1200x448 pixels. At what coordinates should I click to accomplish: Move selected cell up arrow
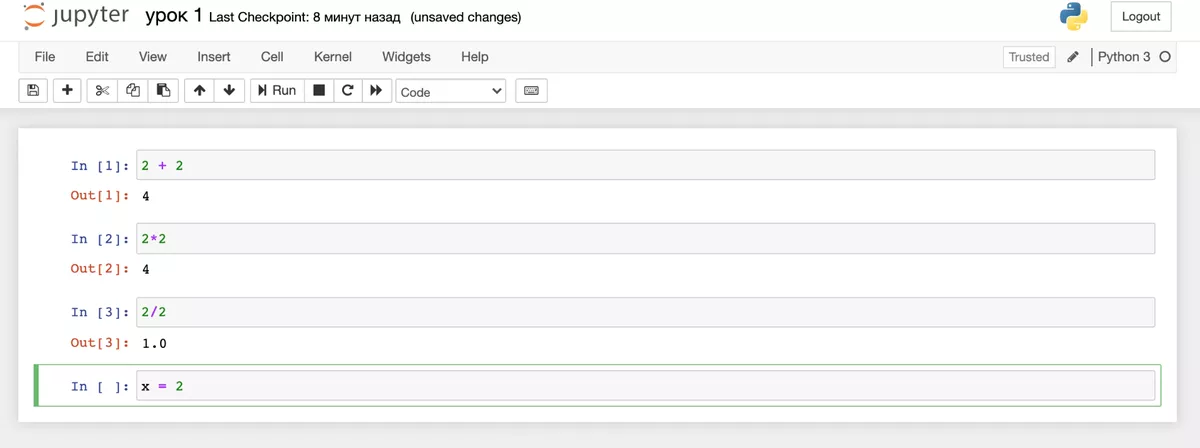click(x=200, y=91)
